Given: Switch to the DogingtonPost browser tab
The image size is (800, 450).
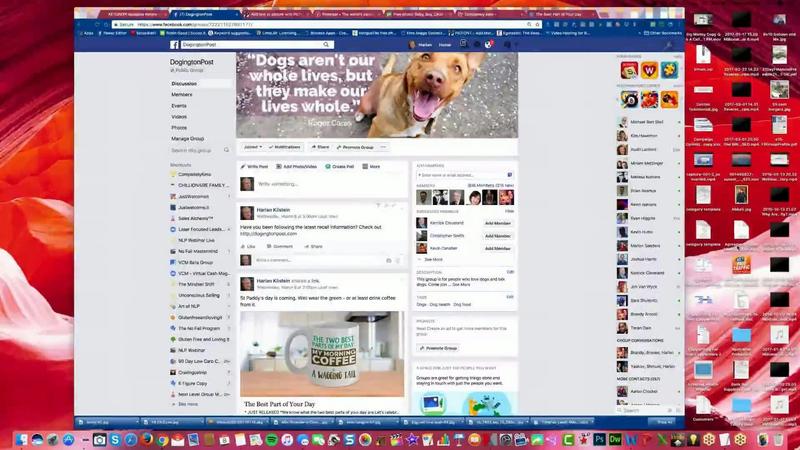Looking at the screenshot, I should pos(204,14).
